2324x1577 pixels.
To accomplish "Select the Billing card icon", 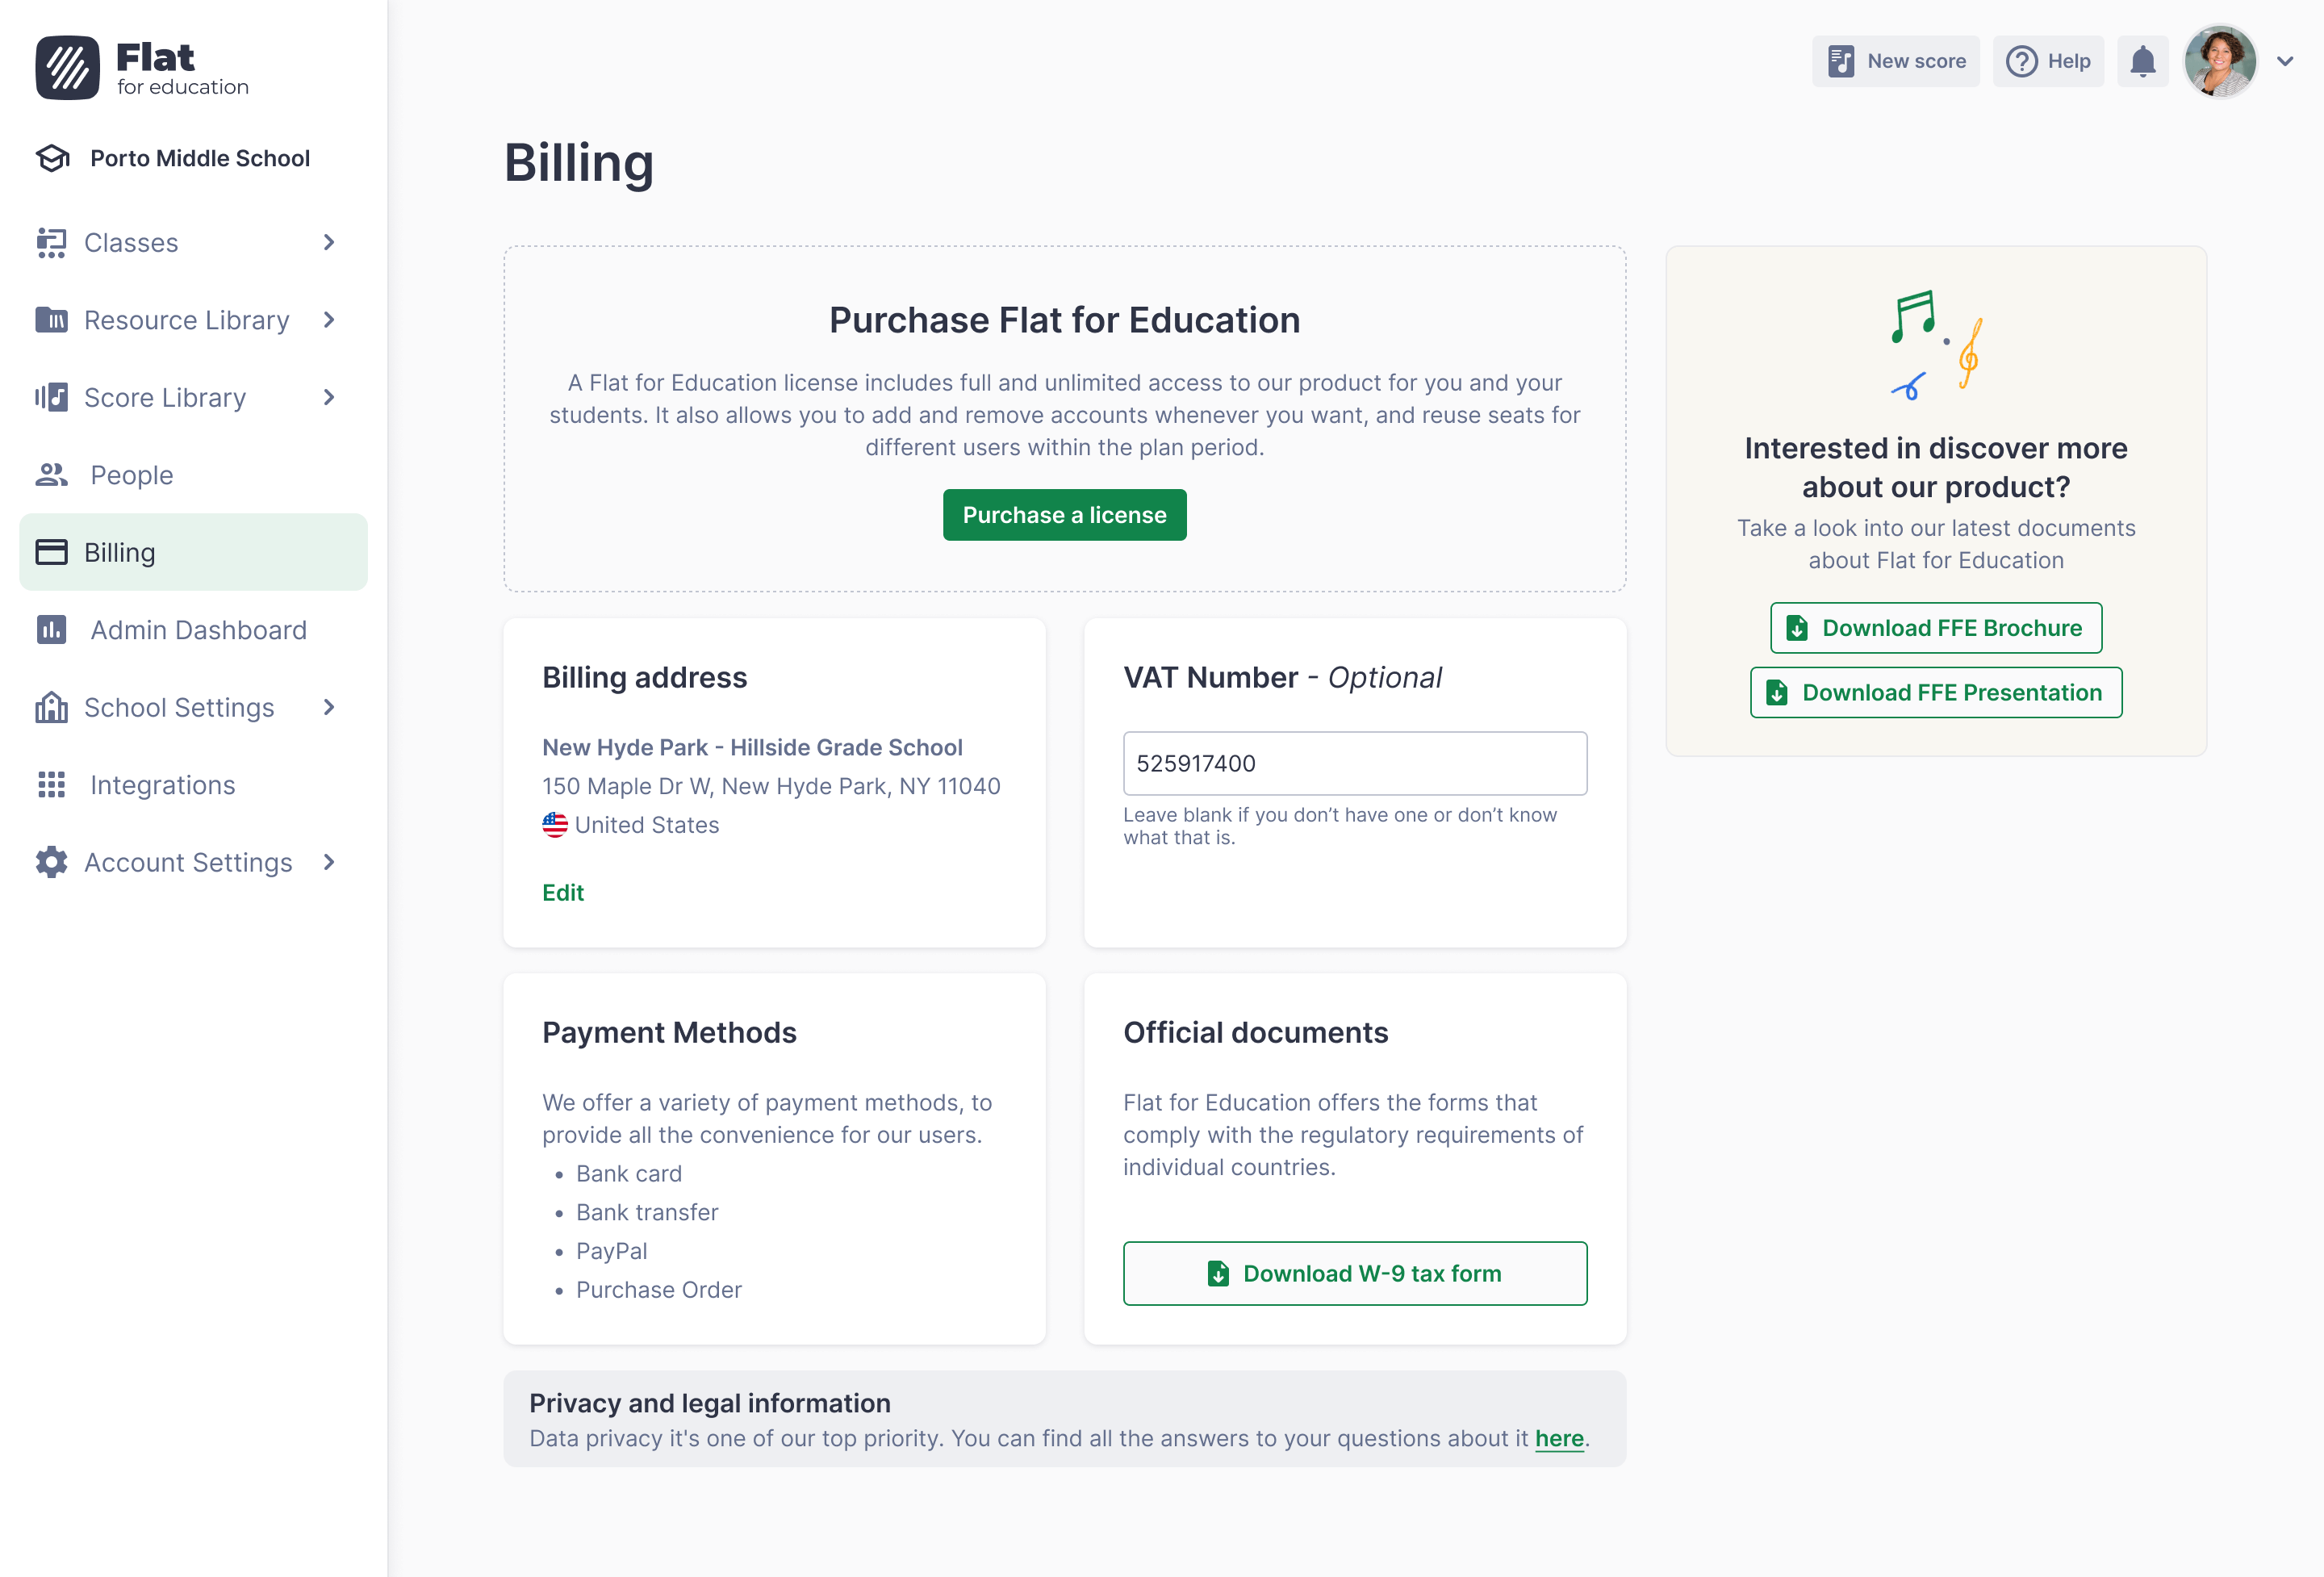I will coord(51,551).
